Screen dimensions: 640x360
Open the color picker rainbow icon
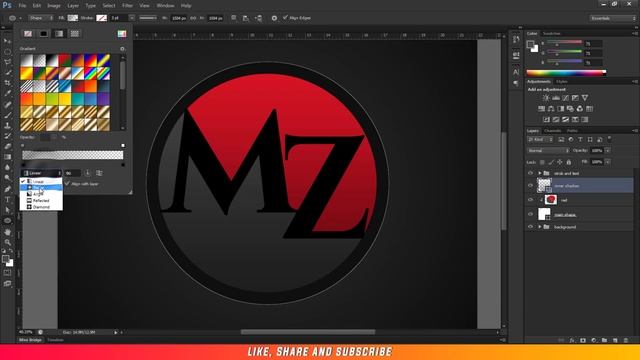[x=122, y=33]
